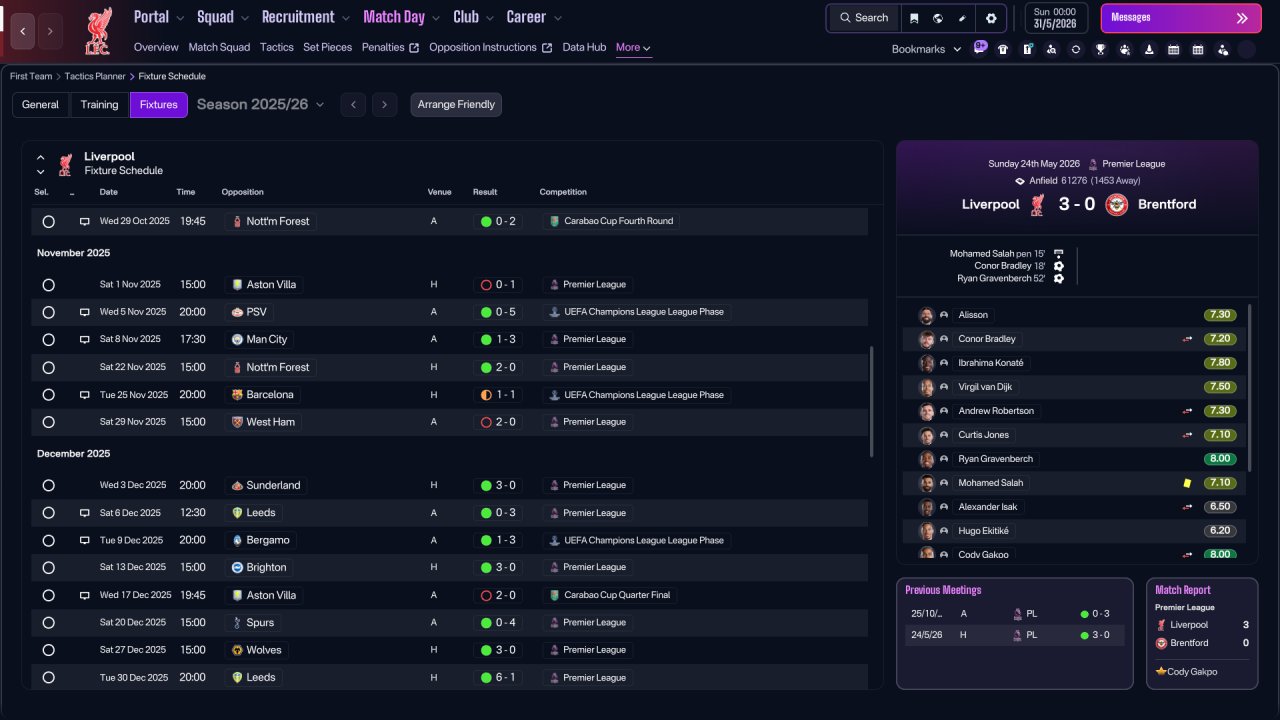Open the 9+ notifications chat icon
This screenshot has height=720, width=1280.
[x=980, y=47]
